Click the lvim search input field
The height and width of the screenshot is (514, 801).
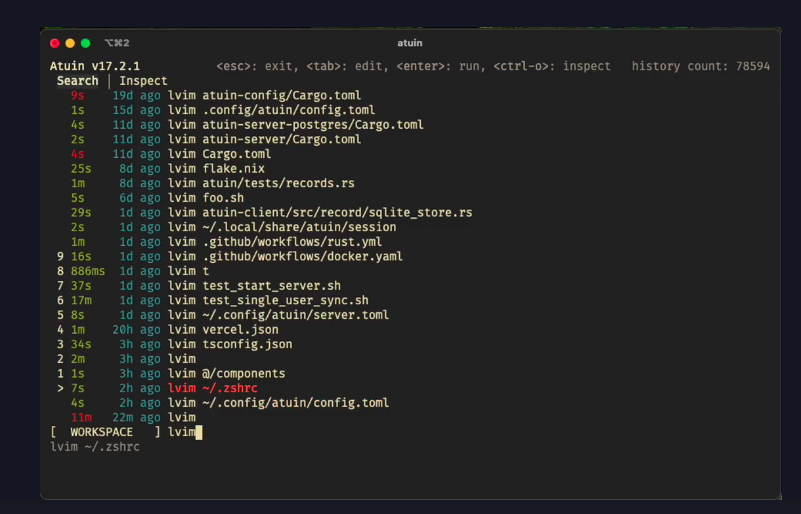point(184,432)
